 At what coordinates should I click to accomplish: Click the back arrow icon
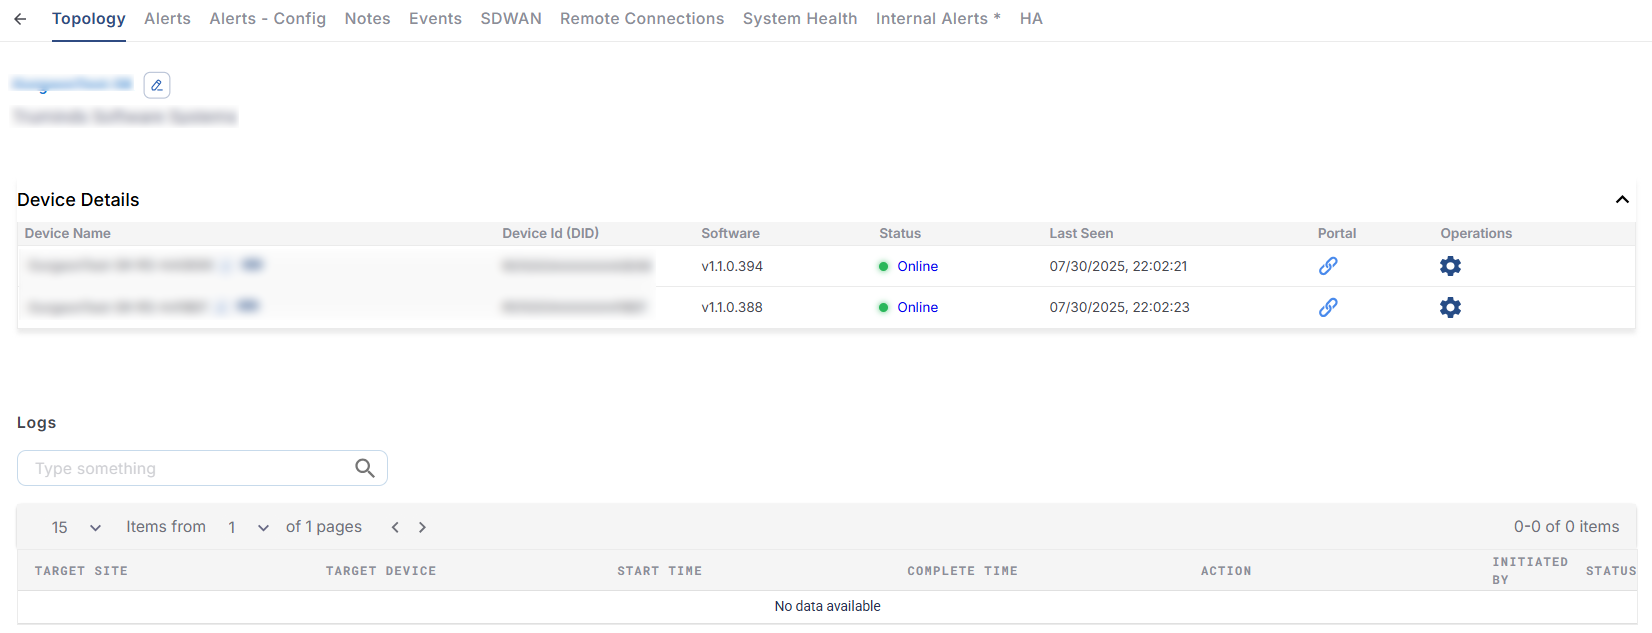[x=20, y=19]
